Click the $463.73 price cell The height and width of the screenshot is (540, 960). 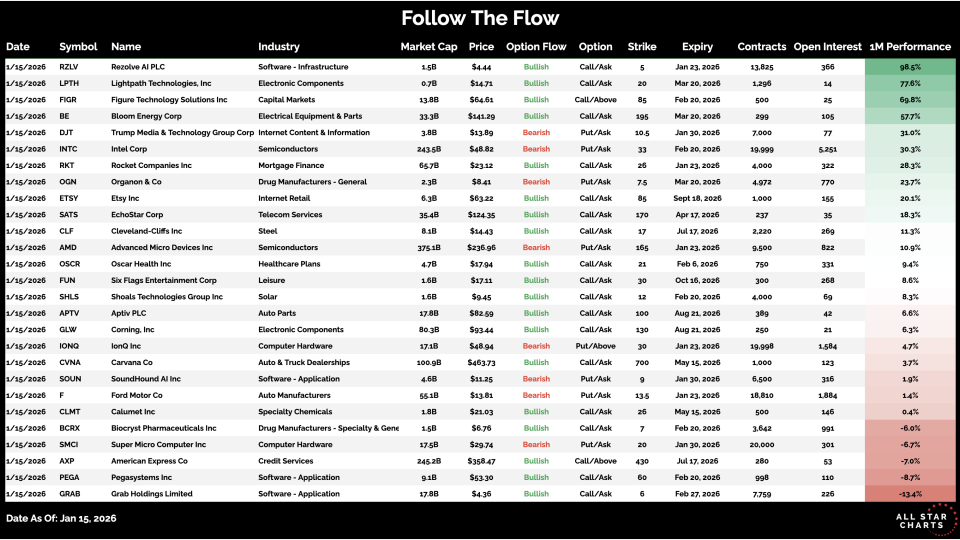pos(481,363)
